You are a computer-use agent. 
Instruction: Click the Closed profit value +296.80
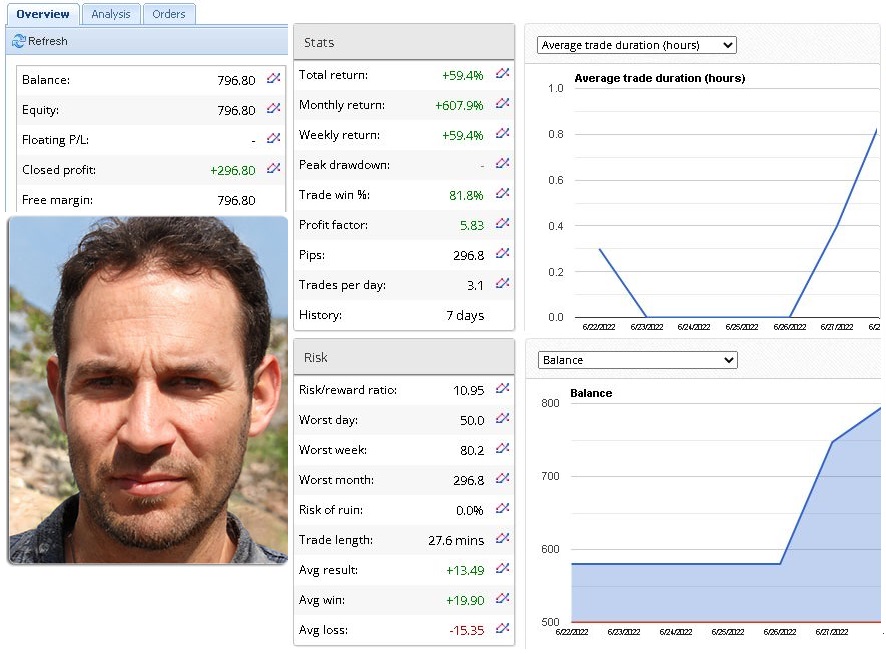233,170
